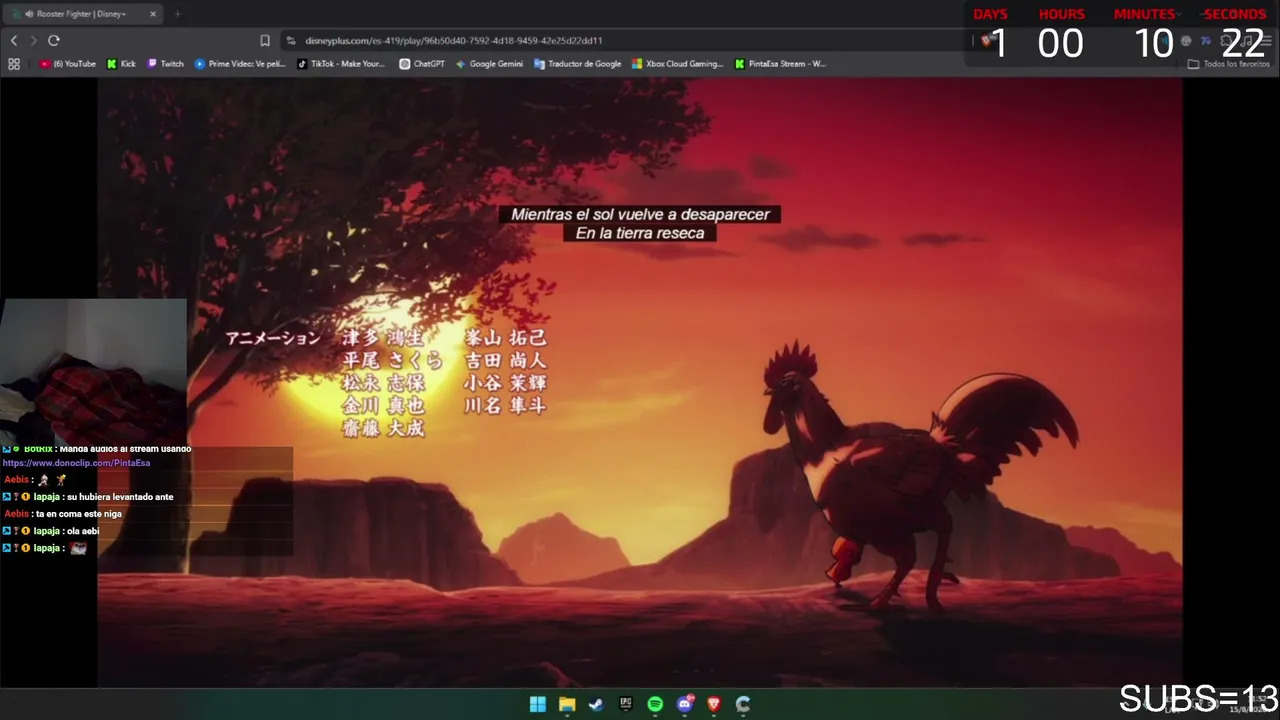Bookmark this page with the bookmark icon

click(x=265, y=41)
